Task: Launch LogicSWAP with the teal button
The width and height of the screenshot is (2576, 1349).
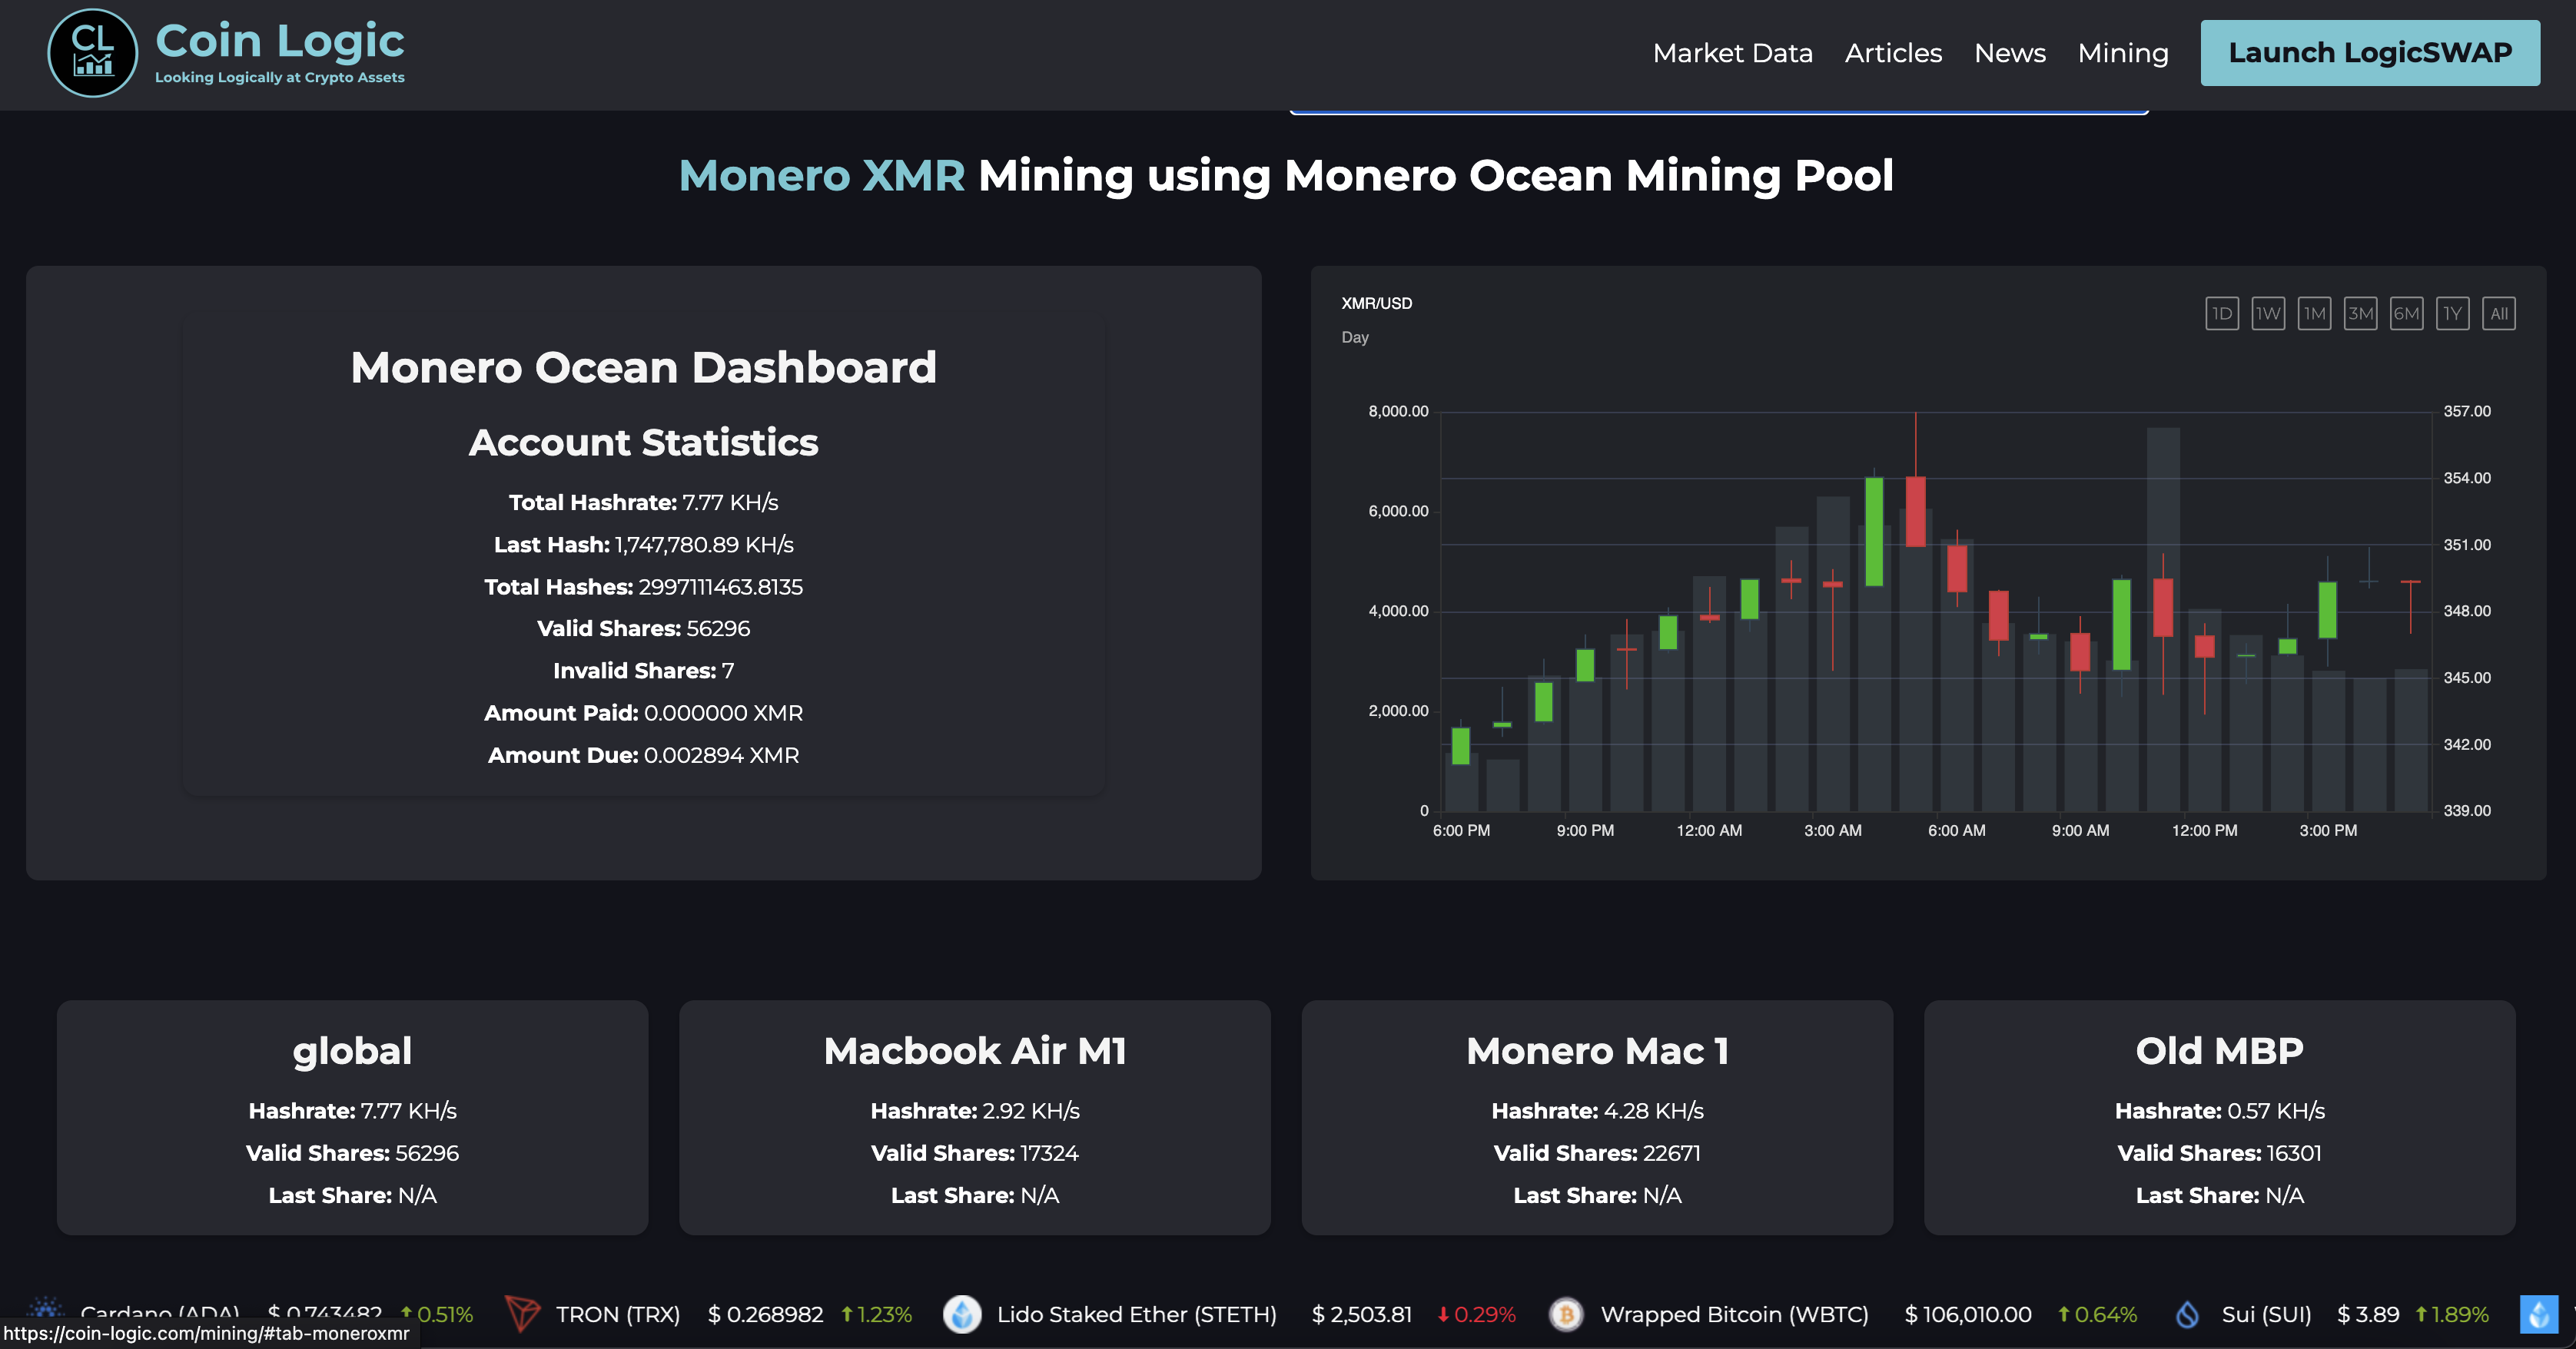Action: [x=2370, y=53]
